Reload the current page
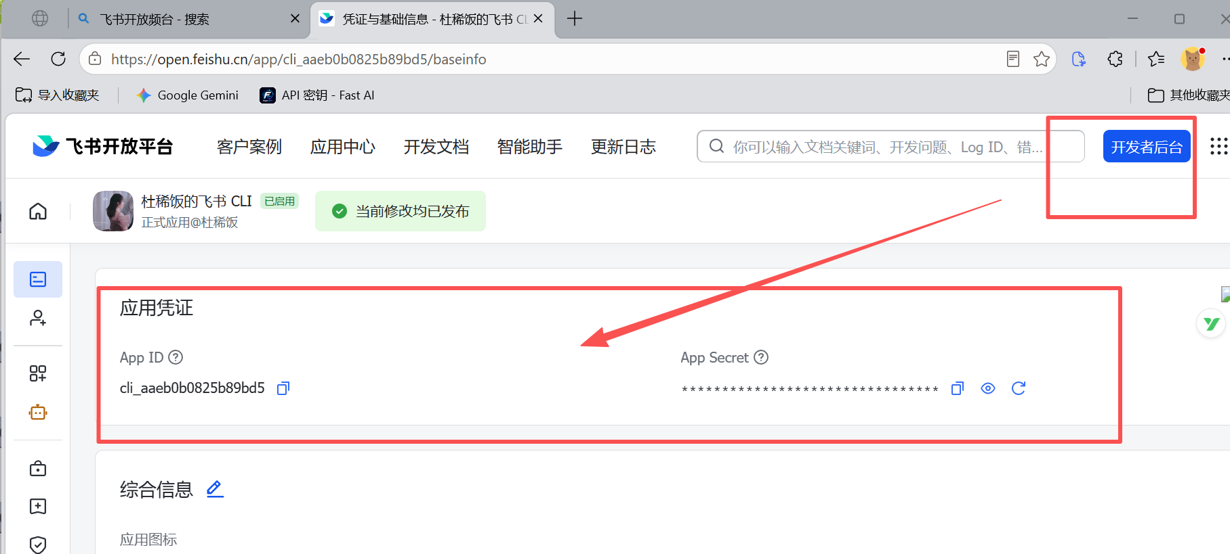This screenshot has width=1230, height=554. tap(58, 59)
